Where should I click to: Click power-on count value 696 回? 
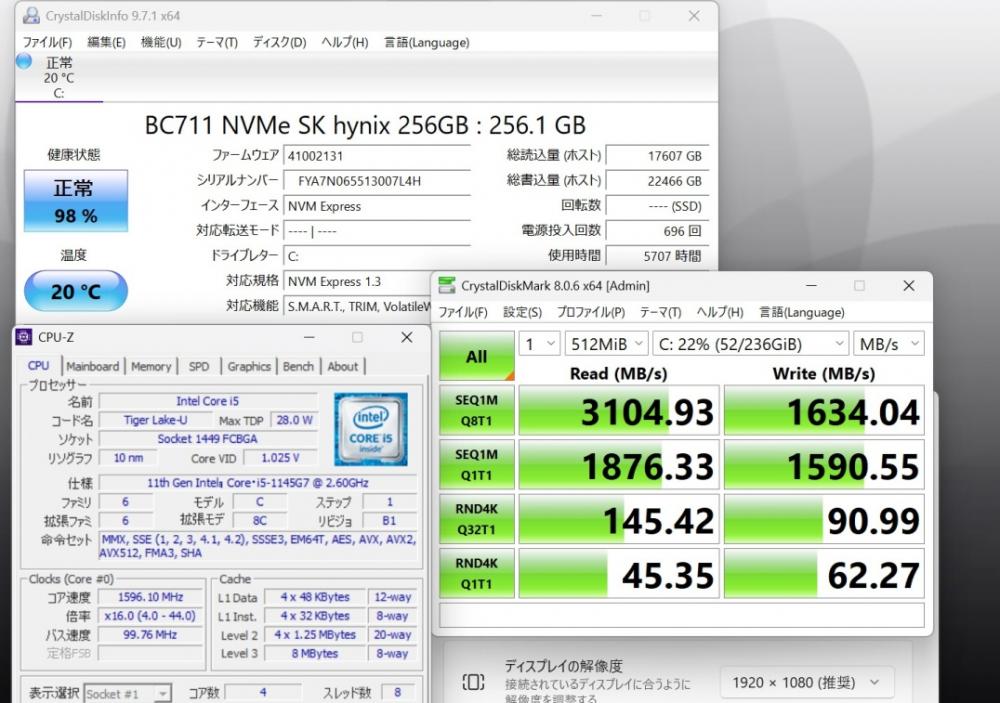(657, 231)
